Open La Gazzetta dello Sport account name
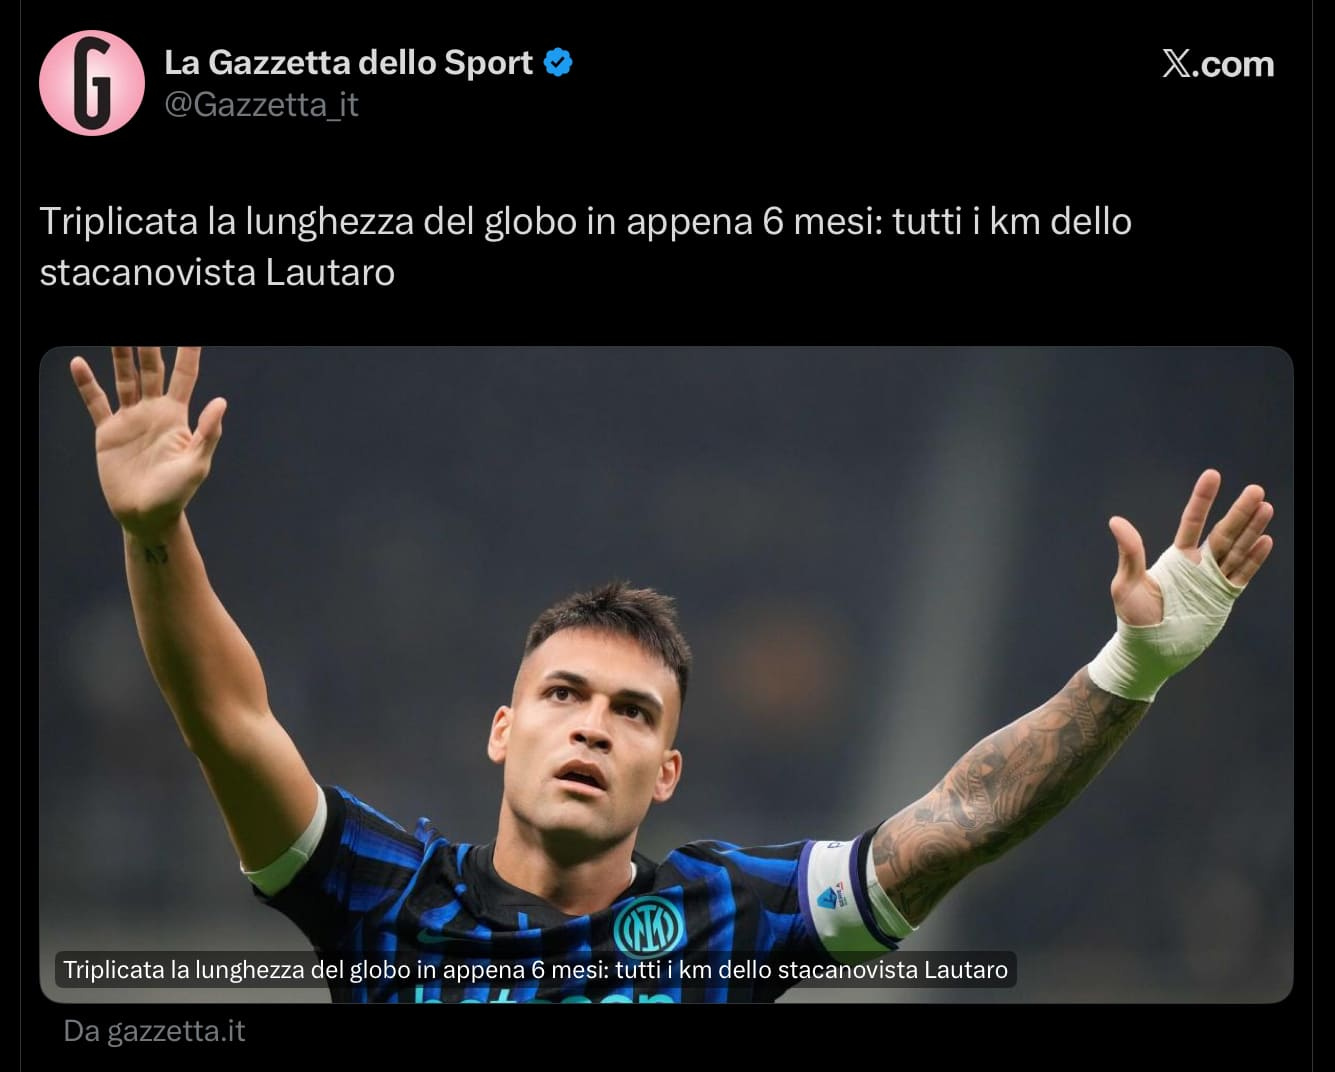This screenshot has height=1072, width=1335. coord(349,62)
